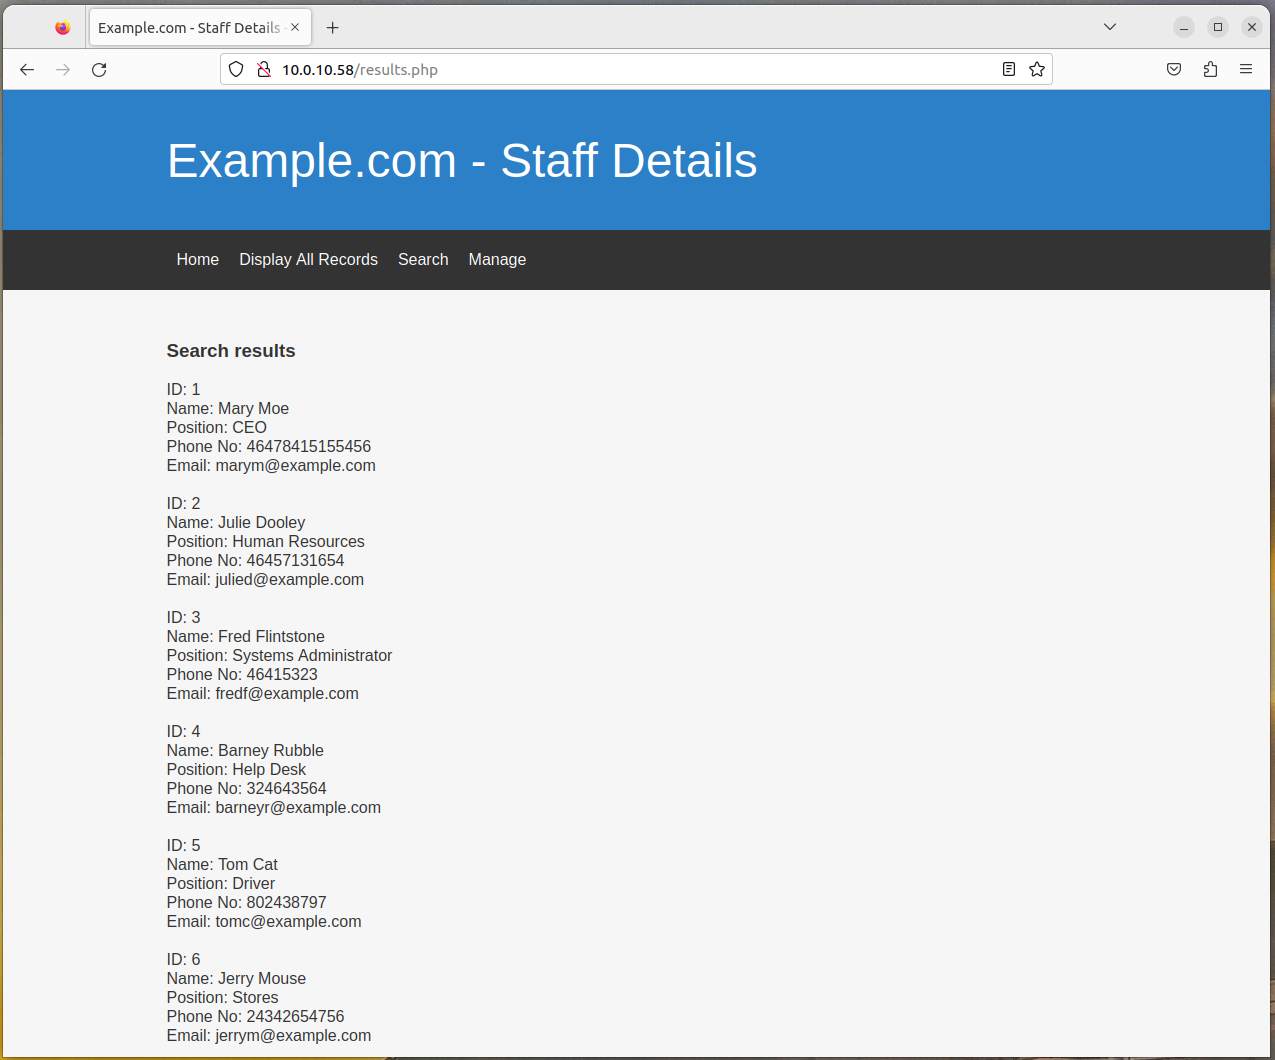Close the Staff Details tab

295,28
